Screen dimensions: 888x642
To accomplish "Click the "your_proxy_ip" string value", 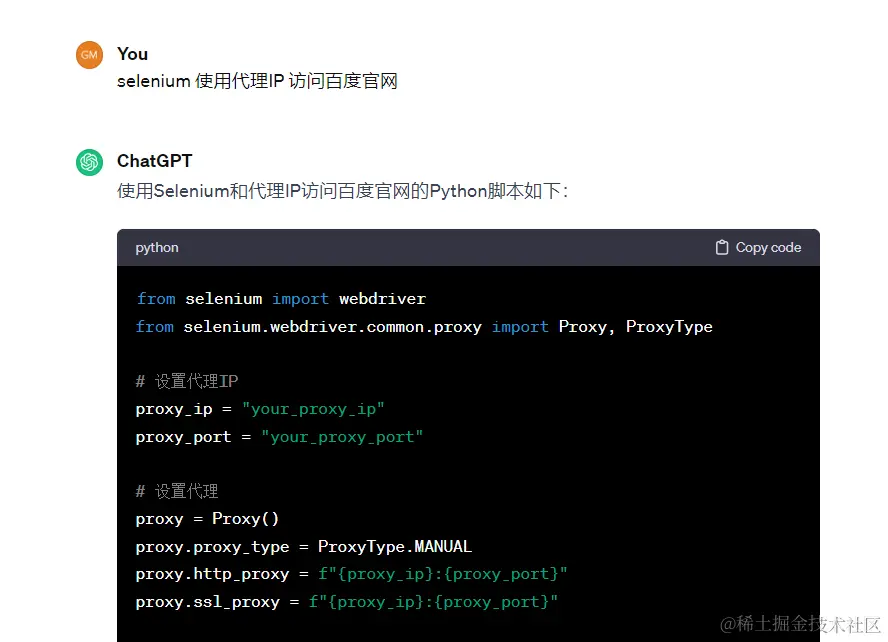I will click(313, 408).
